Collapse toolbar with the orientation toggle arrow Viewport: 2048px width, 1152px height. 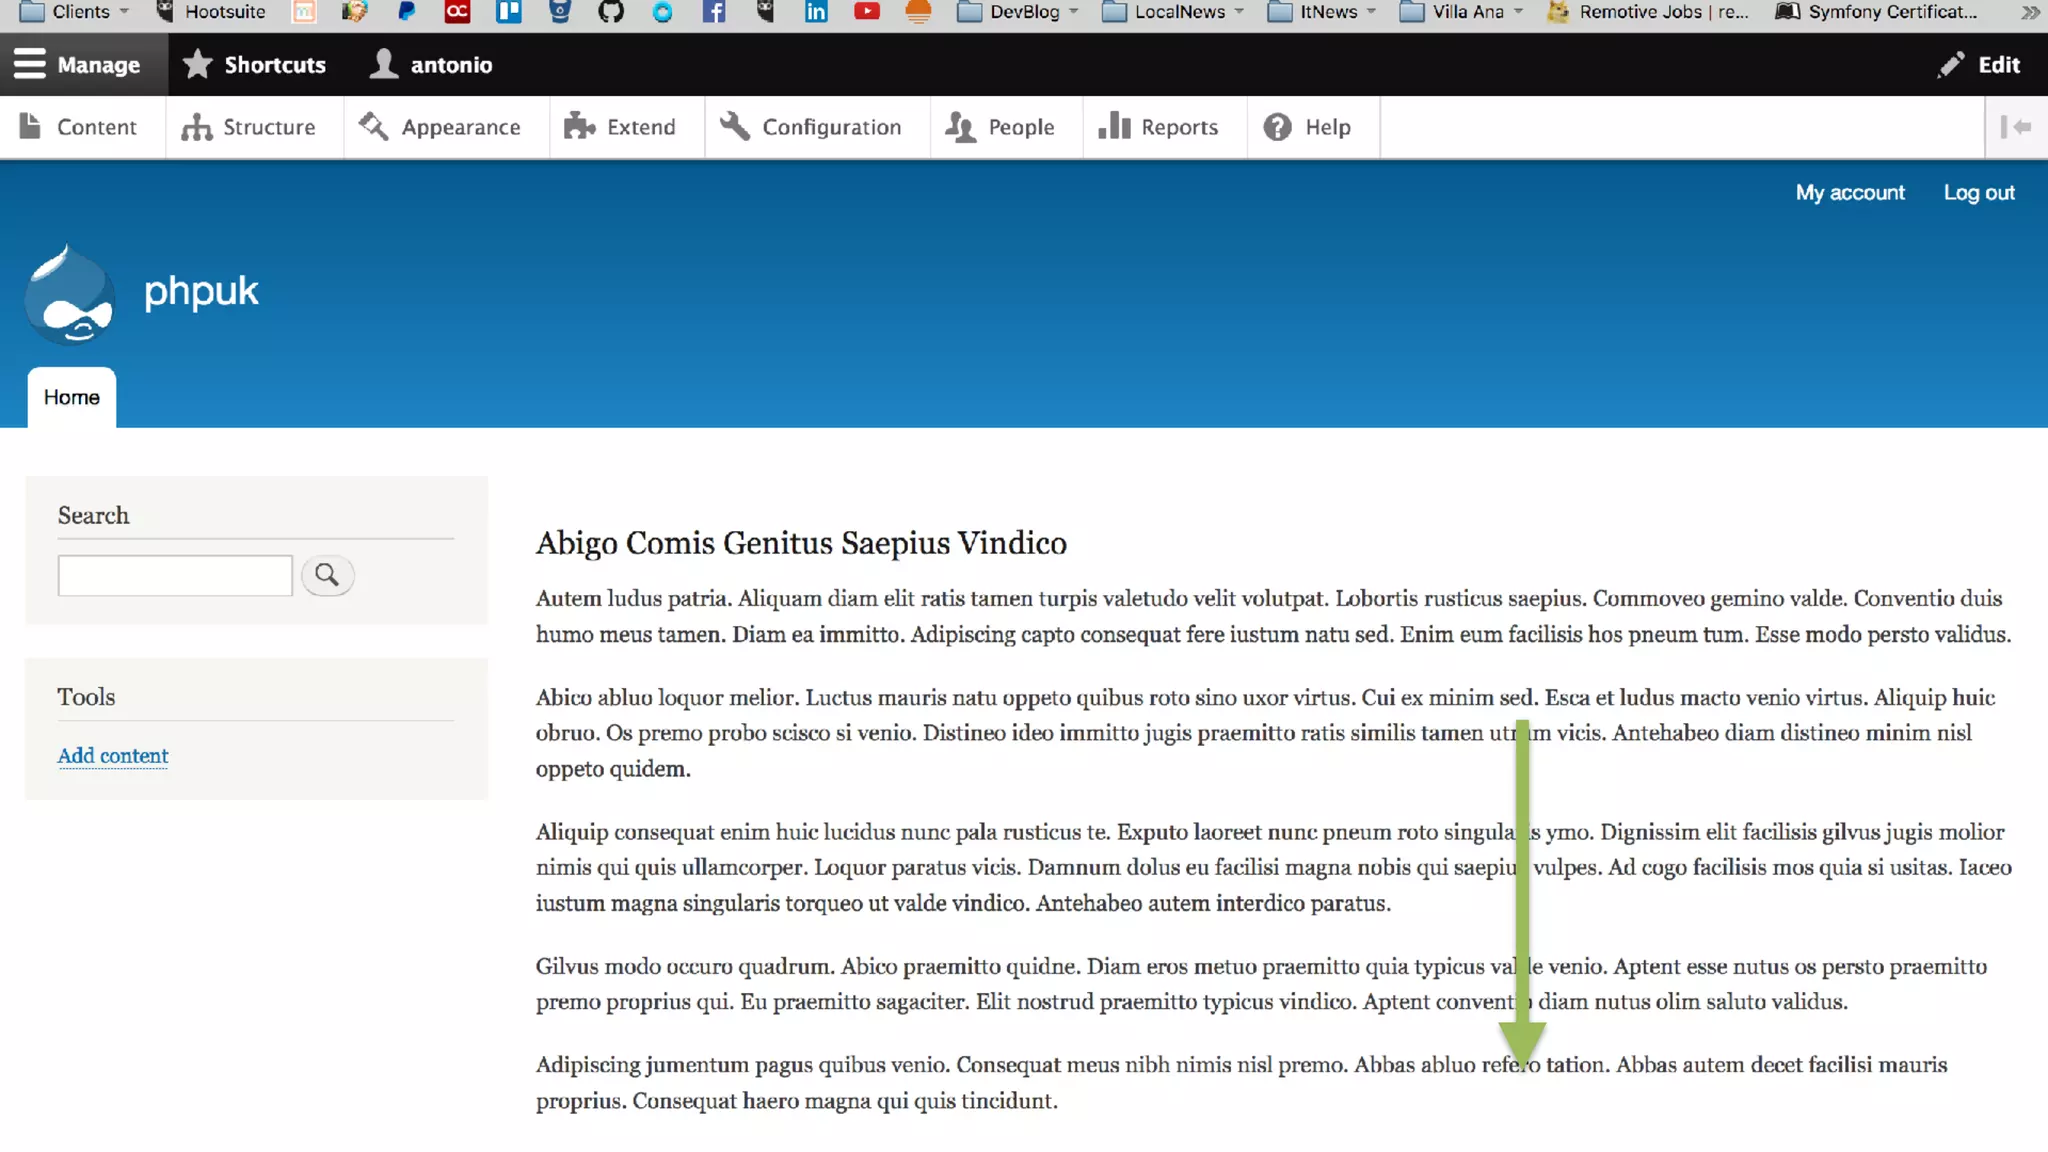[x=2016, y=127]
